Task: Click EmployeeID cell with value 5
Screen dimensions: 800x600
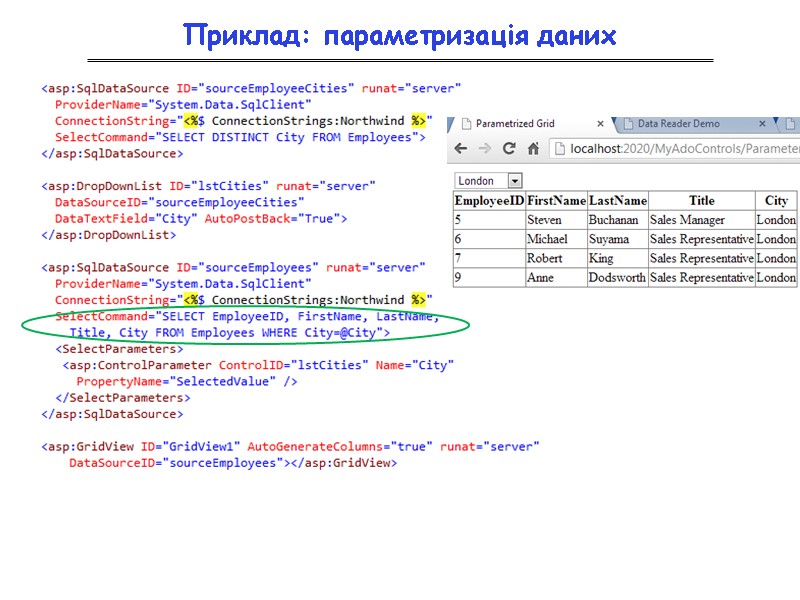Action: [x=489, y=220]
